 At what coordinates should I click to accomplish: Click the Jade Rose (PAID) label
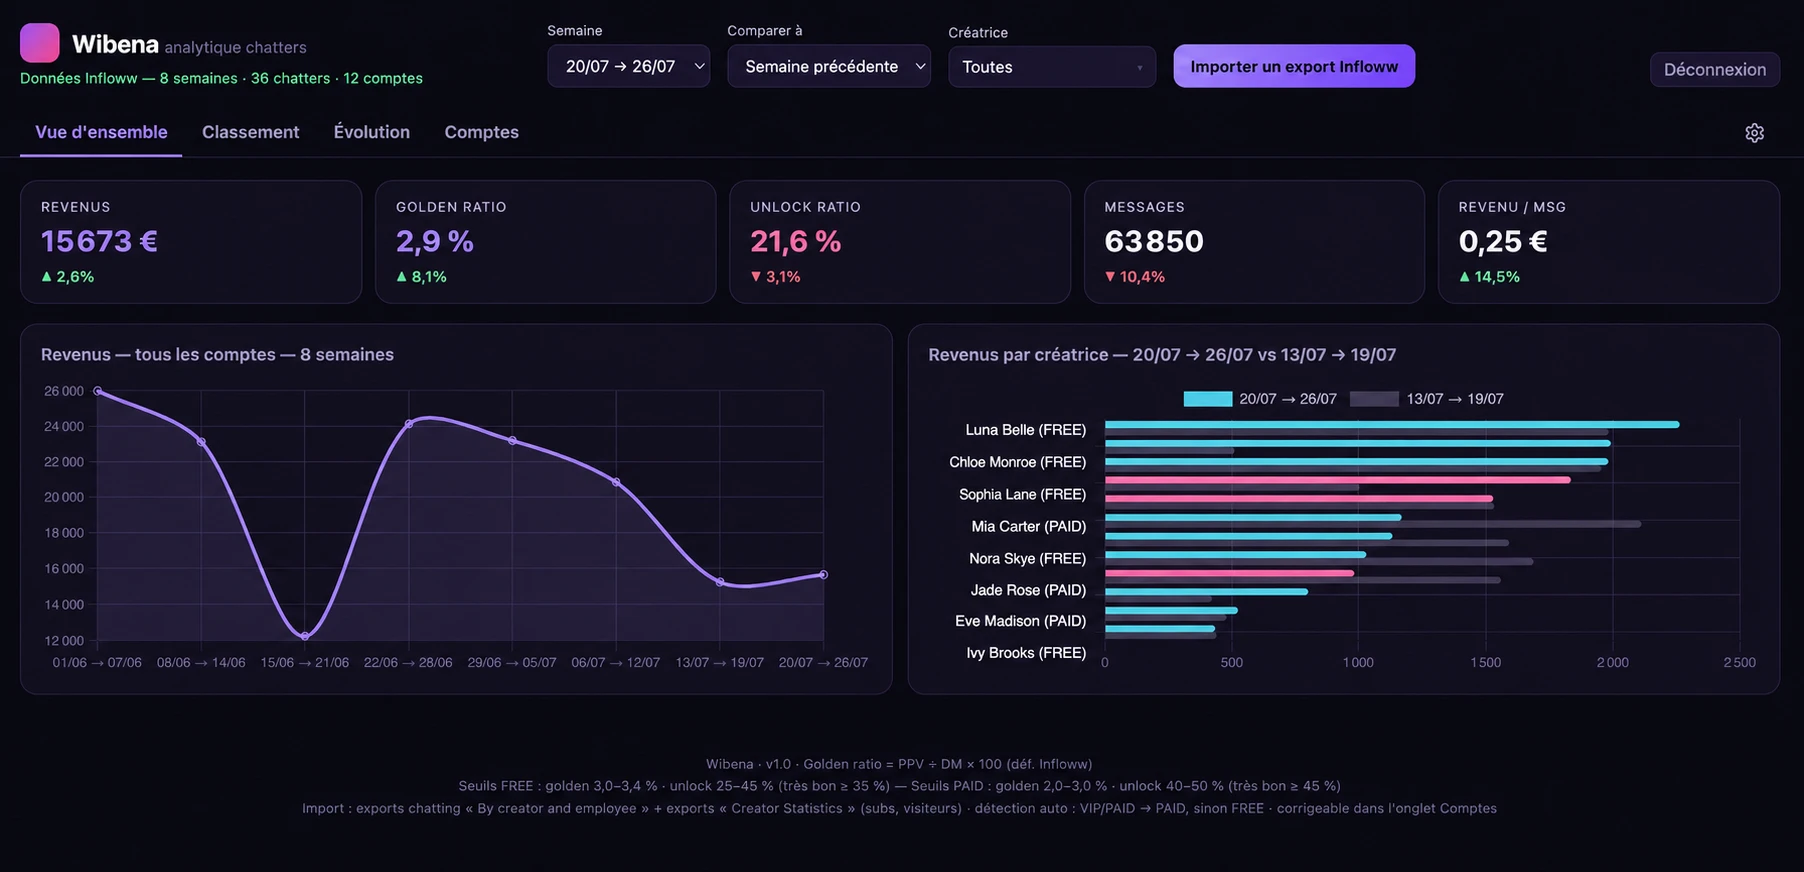1028,590
